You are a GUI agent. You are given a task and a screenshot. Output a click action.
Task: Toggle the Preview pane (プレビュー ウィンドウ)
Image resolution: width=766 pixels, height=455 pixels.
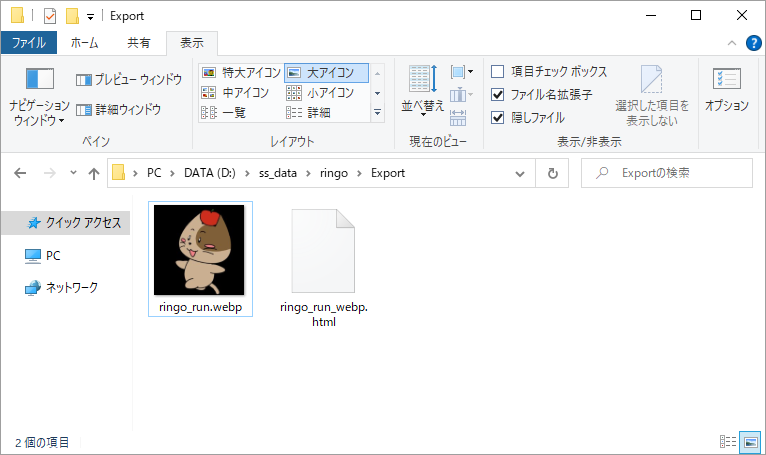(129, 79)
